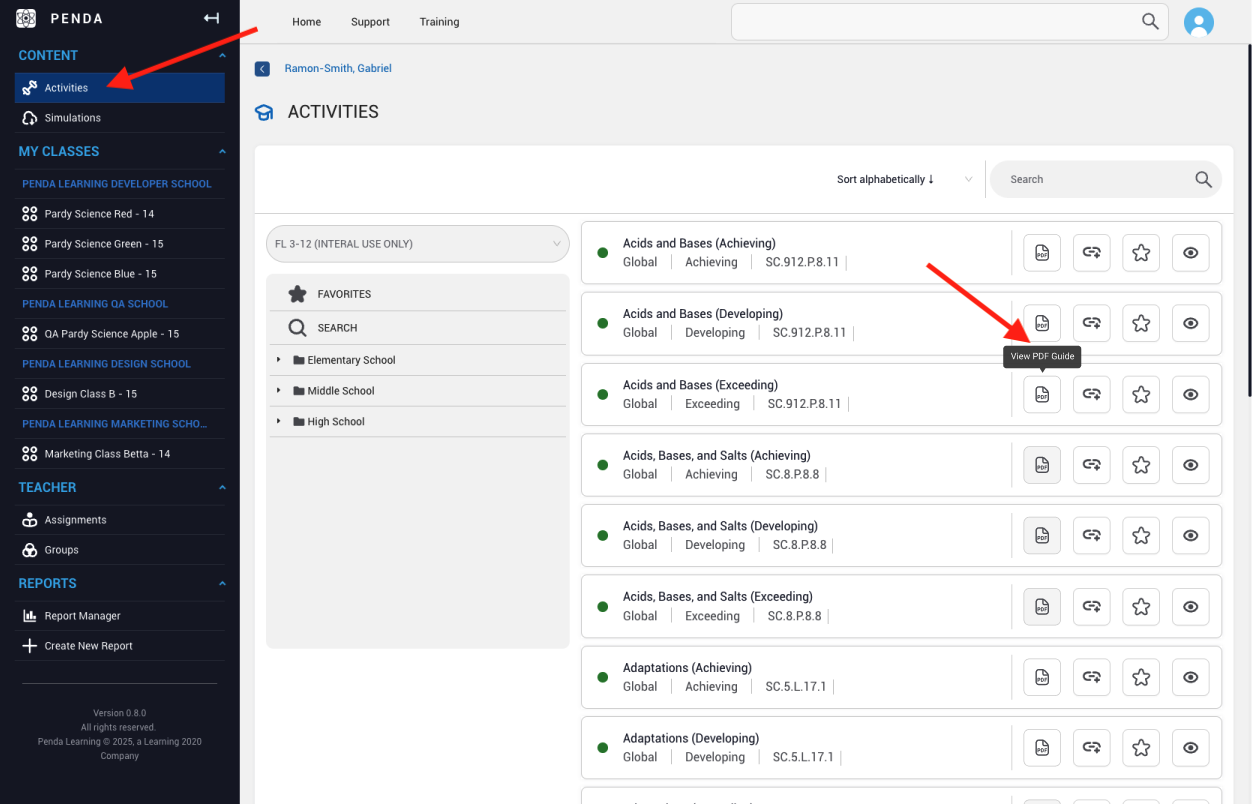Open the FL 3-12 curriculum dropdown
The height and width of the screenshot is (804, 1260).
pos(418,244)
